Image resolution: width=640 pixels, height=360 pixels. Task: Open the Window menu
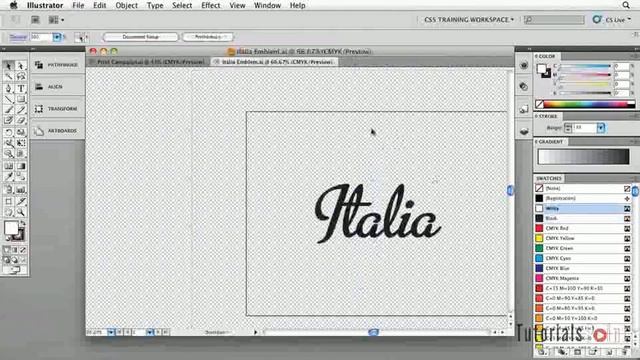click(267, 5)
